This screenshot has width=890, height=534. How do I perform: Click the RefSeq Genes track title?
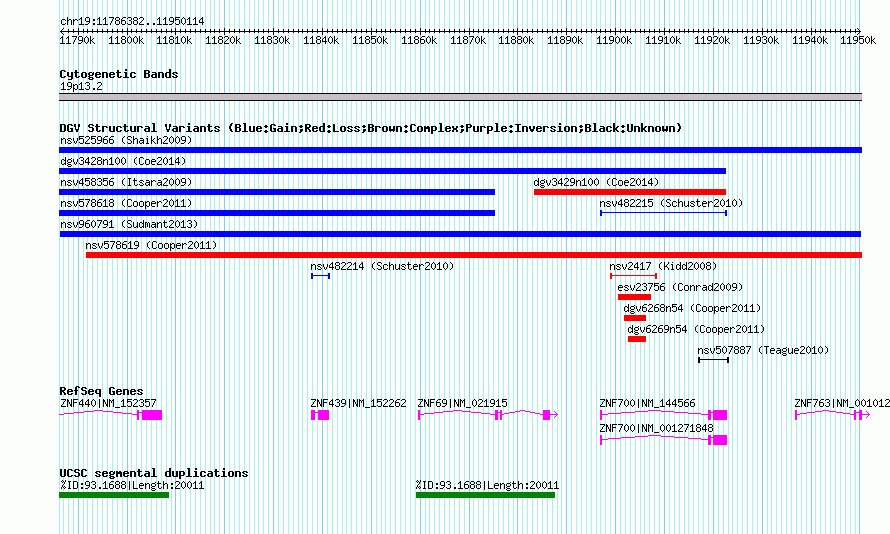coord(101,391)
